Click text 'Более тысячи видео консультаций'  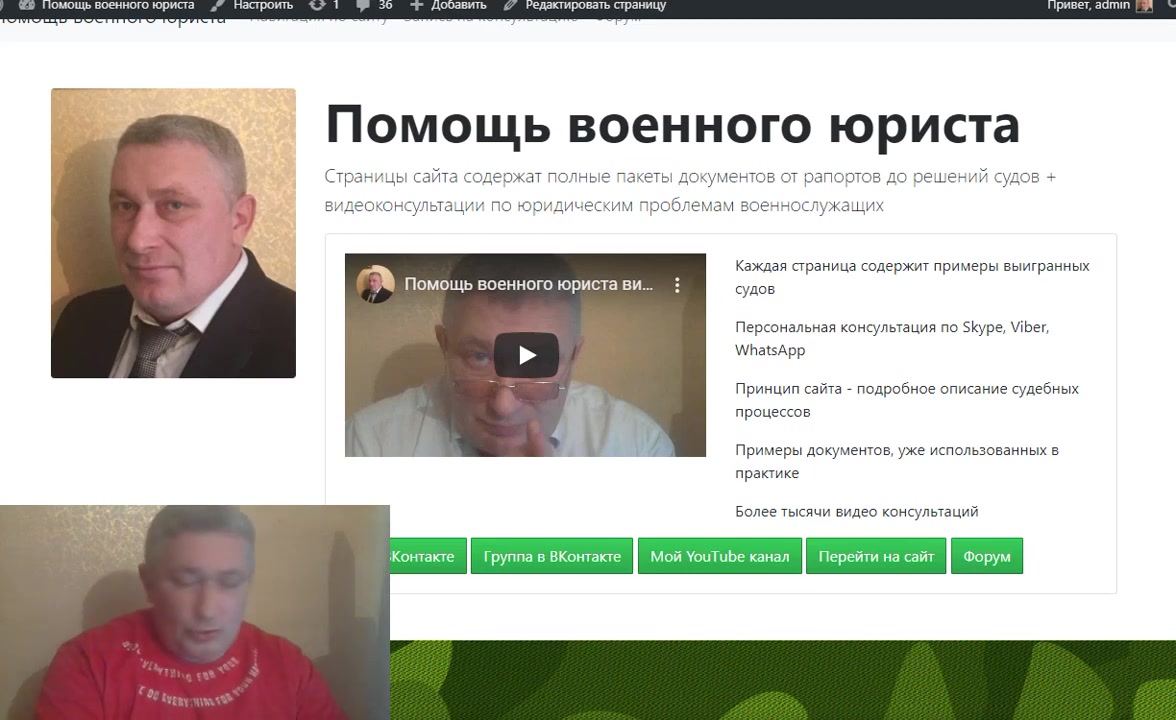point(856,512)
